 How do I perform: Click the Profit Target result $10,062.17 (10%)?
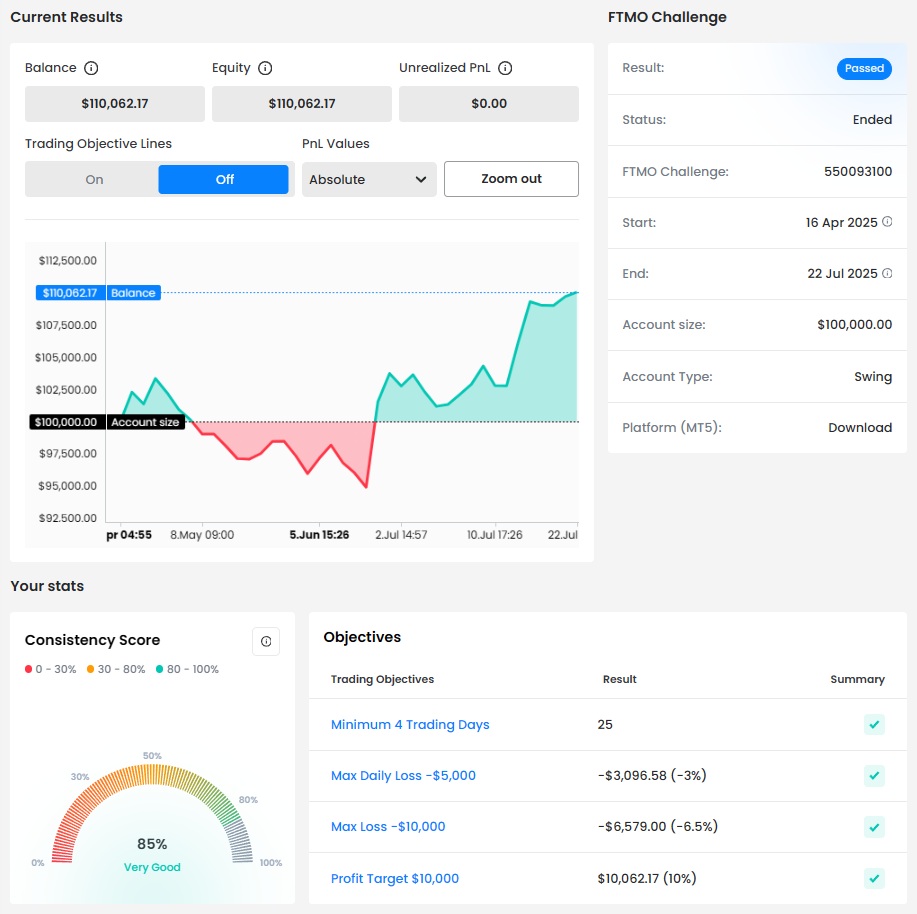click(647, 878)
